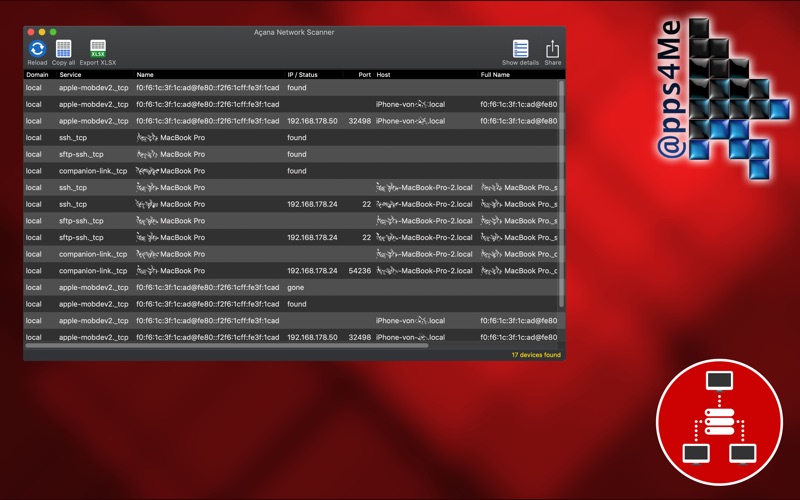Select the companion-link._tcp cell in port 54236 row

[93, 271]
